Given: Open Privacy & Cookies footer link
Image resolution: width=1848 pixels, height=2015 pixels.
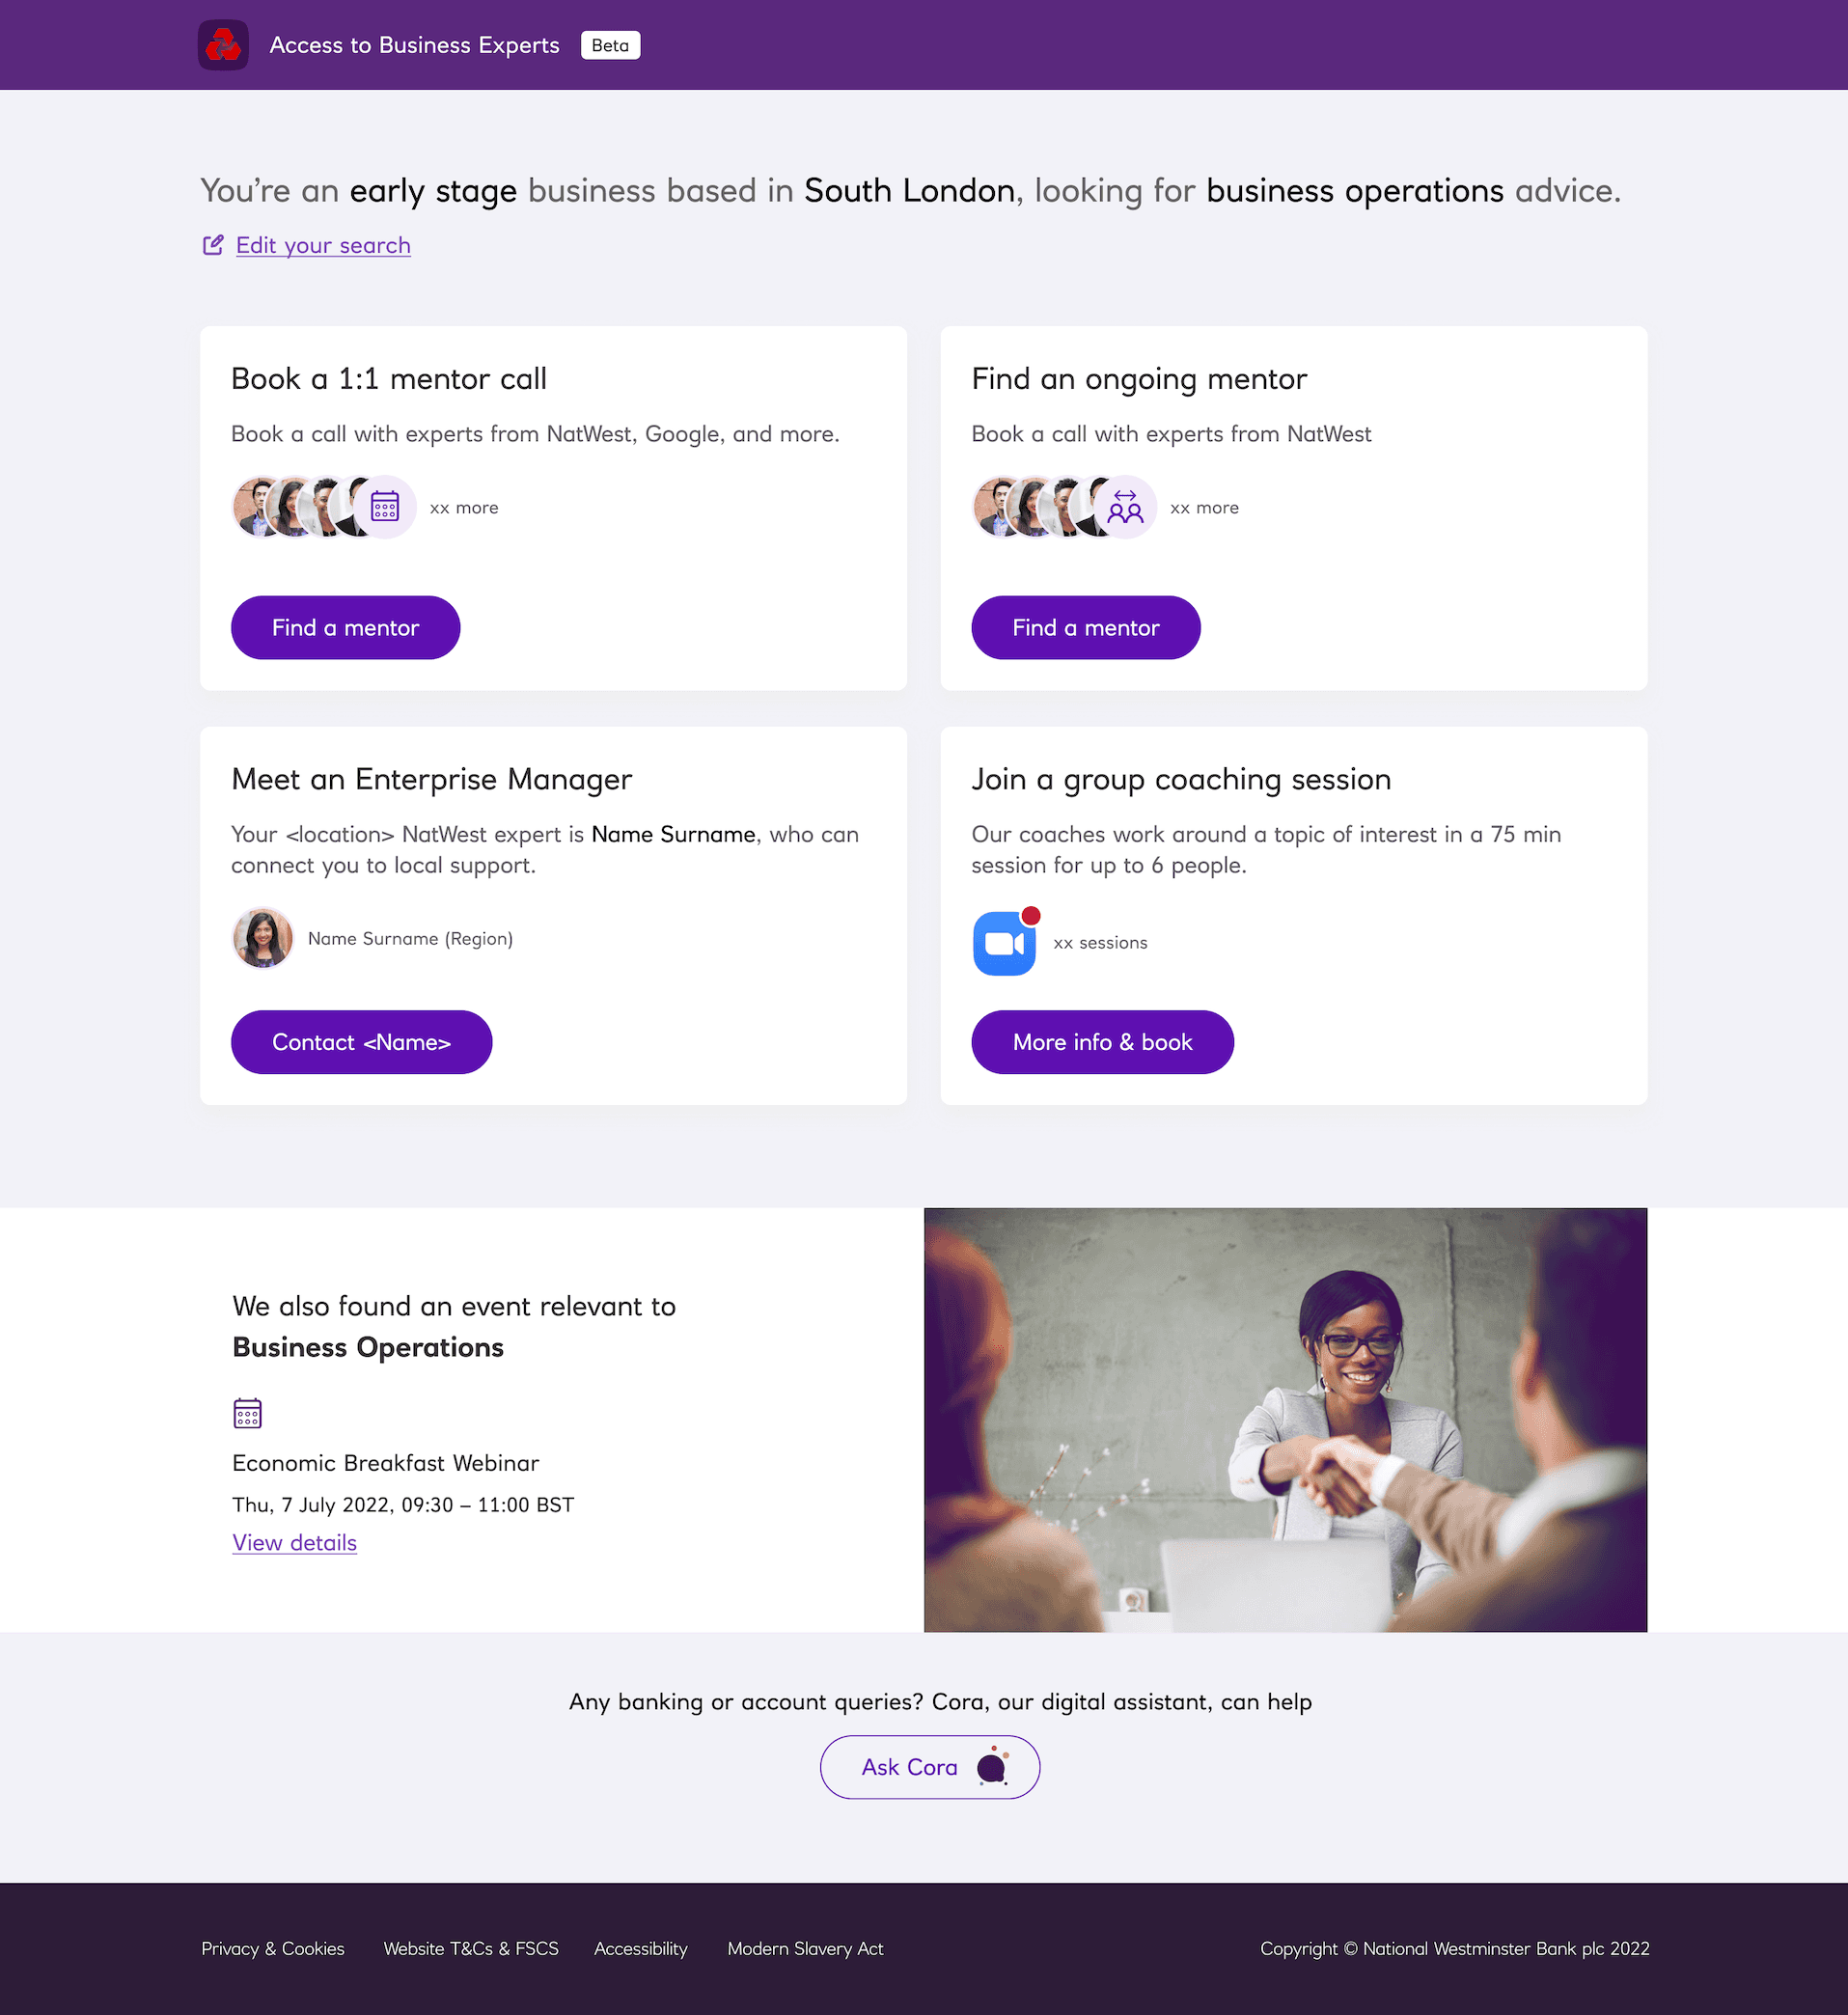Looking at the screenshot, I should [x=272, y=1948].
